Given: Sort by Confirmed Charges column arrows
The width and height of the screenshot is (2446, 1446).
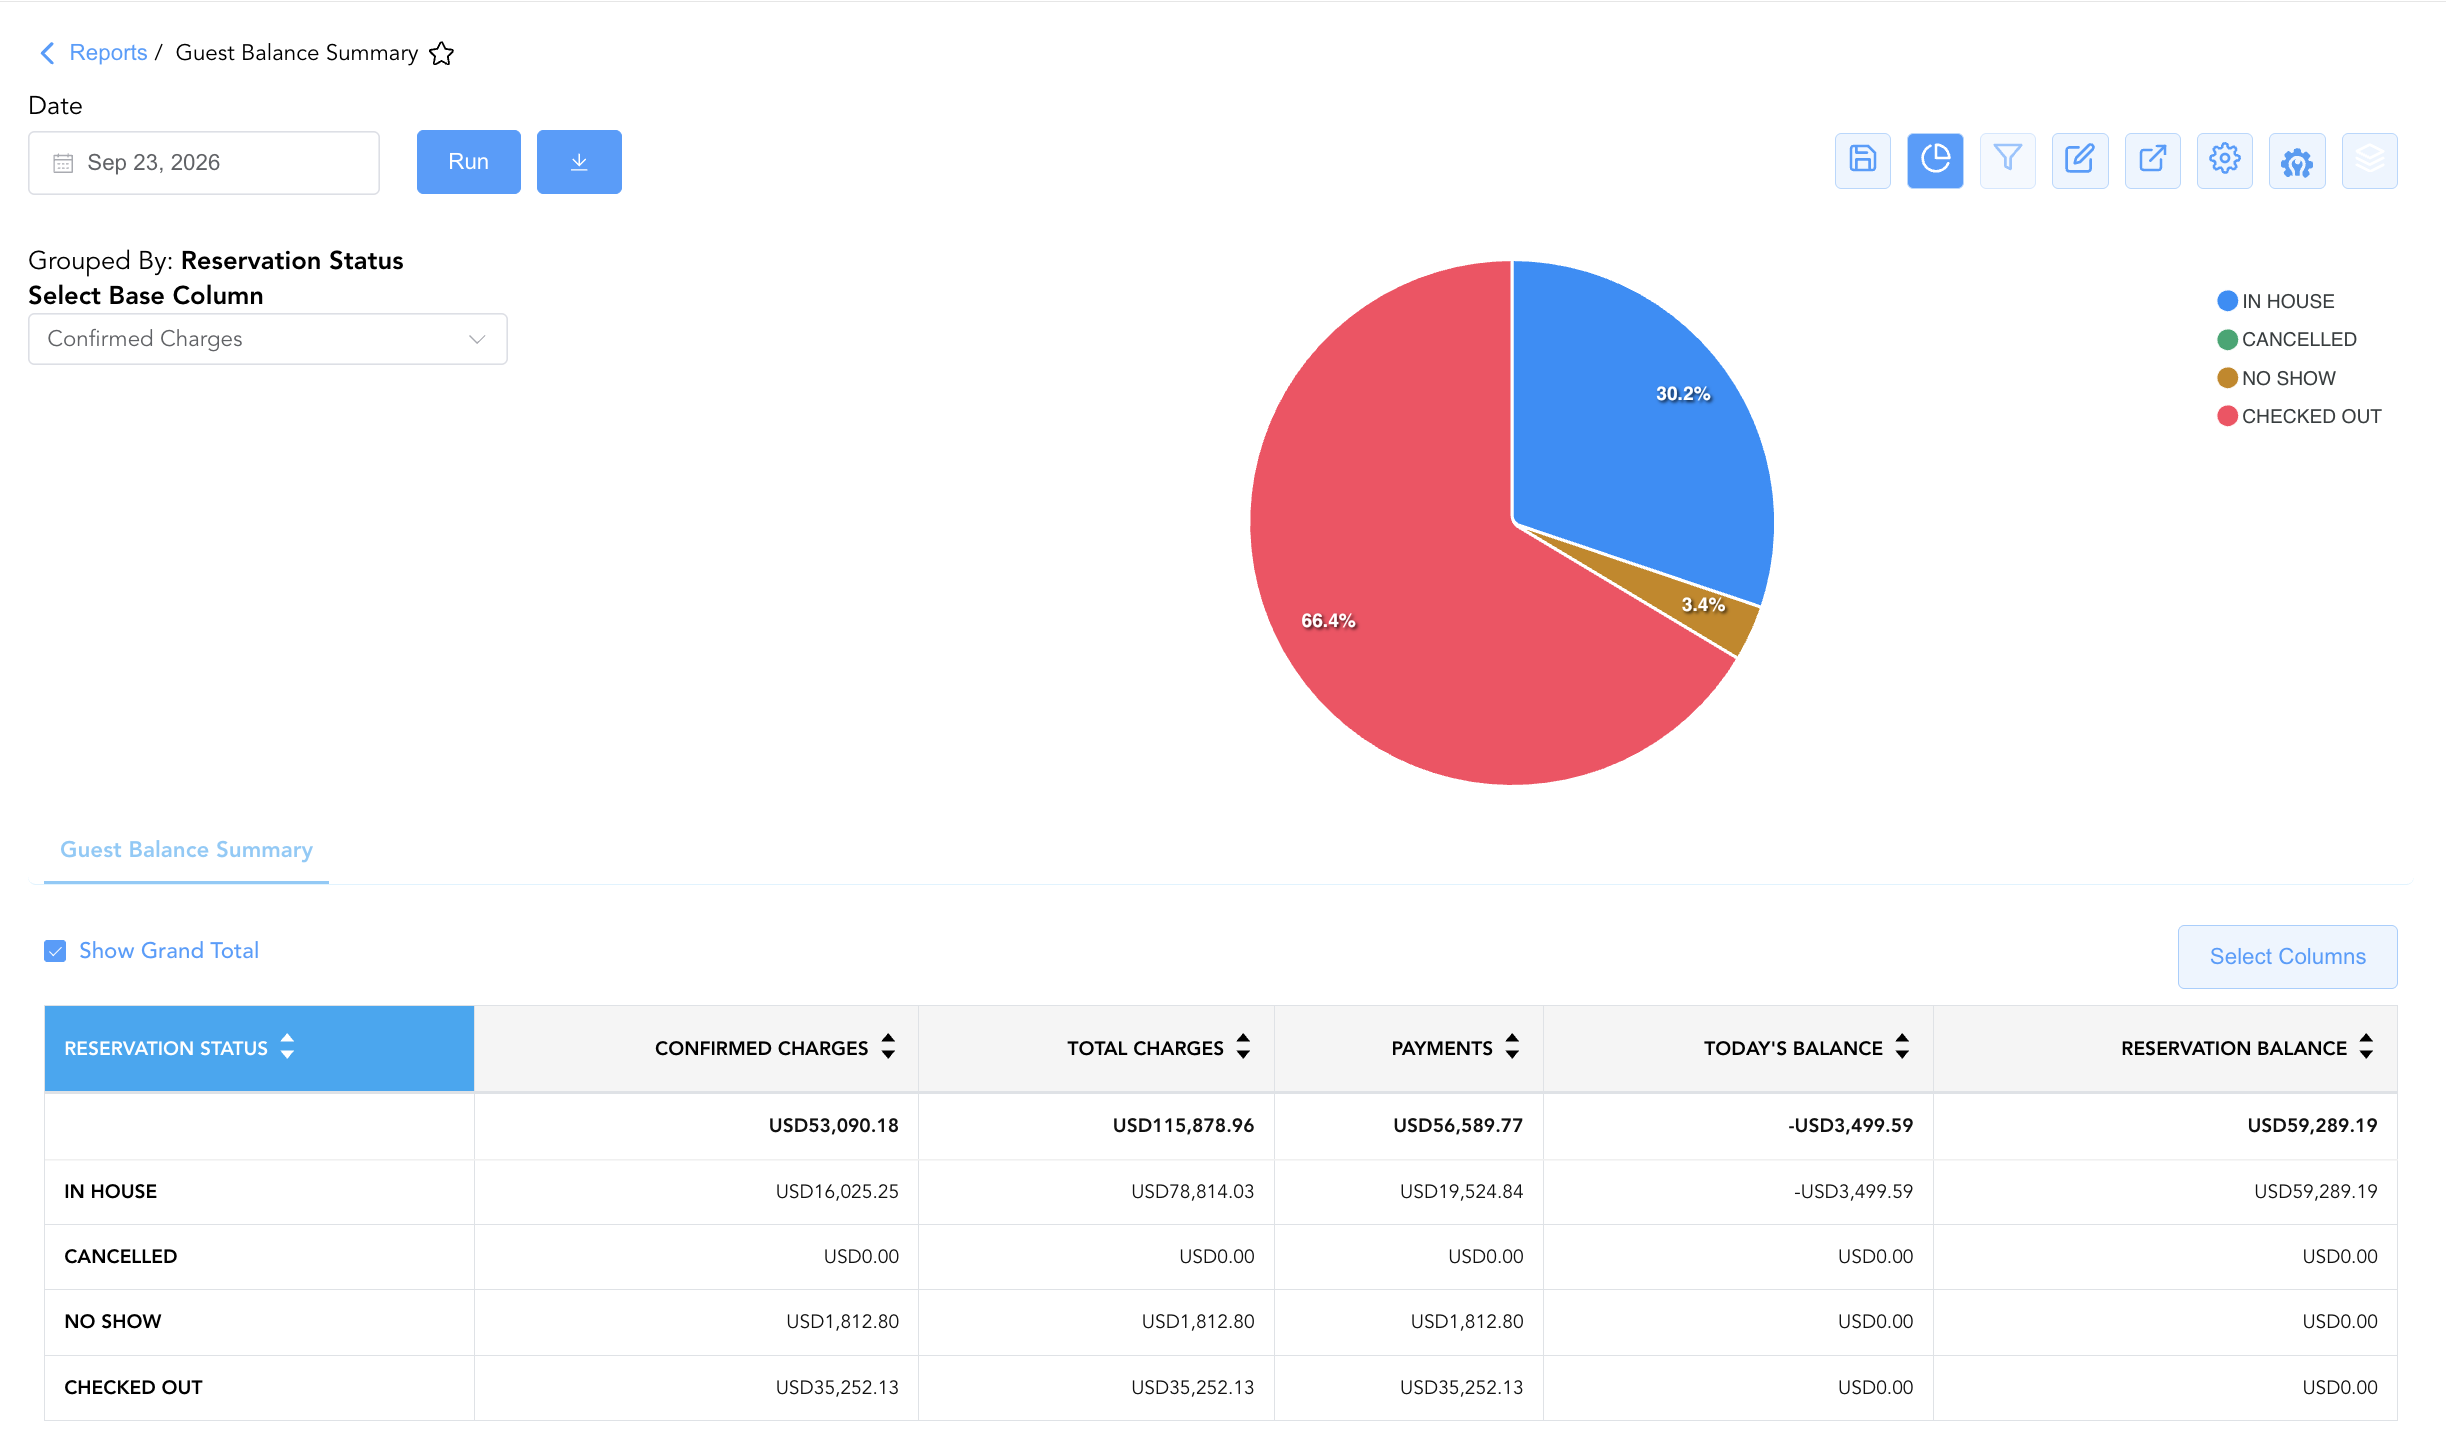Looking at the screenshot, I should [888, 1047].
